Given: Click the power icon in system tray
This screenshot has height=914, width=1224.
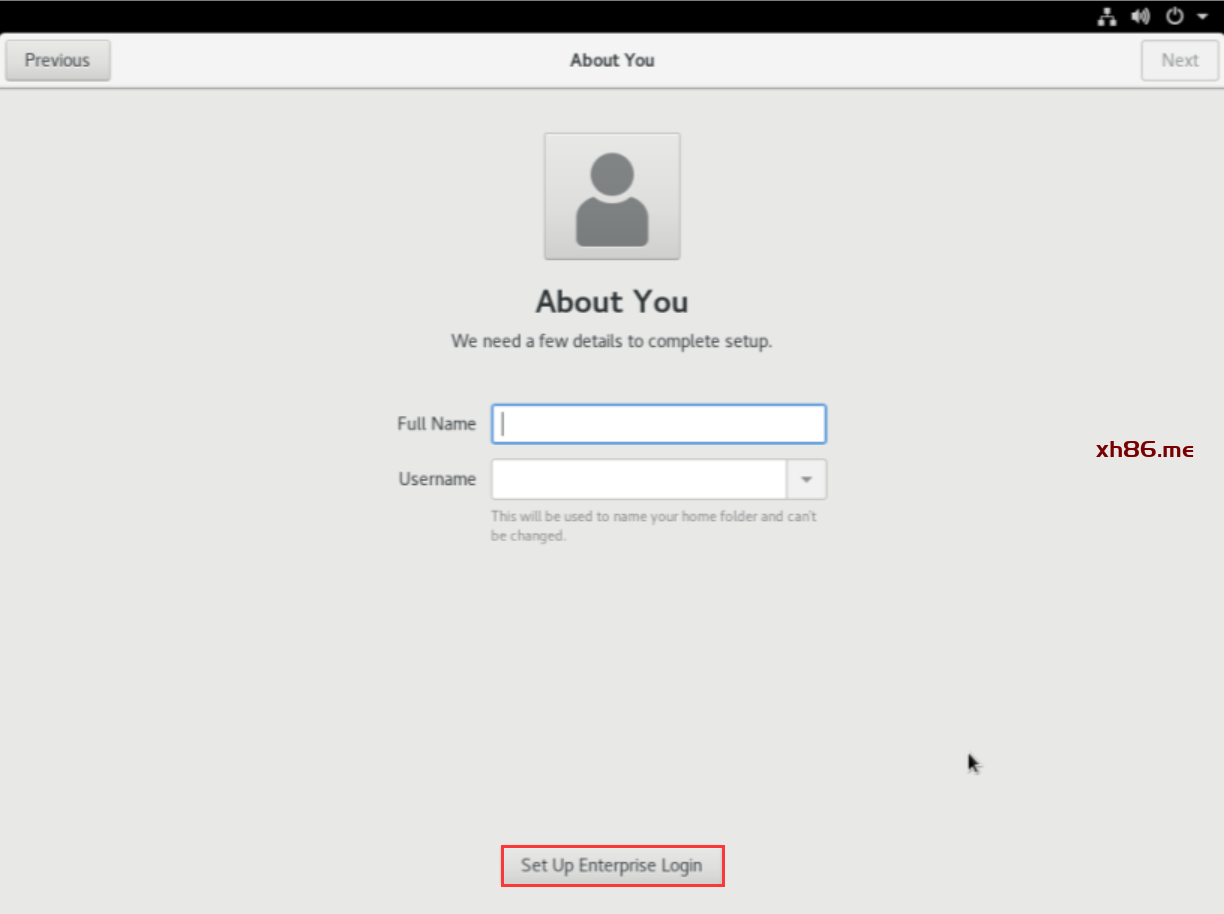Looking at the screenshot, I should tap(1175, 16).
